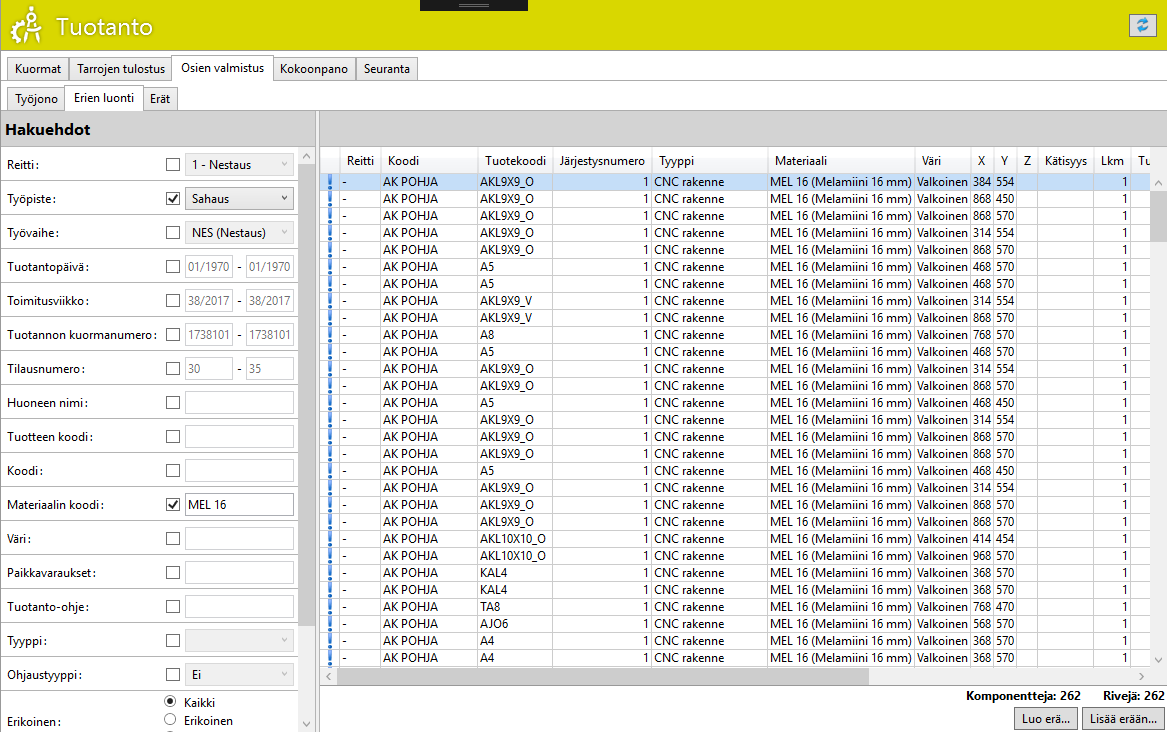Image resolution: width=1167 pixels, height=732 pixels.
Task: Toggle the Koodi filter checkbox
Action: (x=173, y=470)
